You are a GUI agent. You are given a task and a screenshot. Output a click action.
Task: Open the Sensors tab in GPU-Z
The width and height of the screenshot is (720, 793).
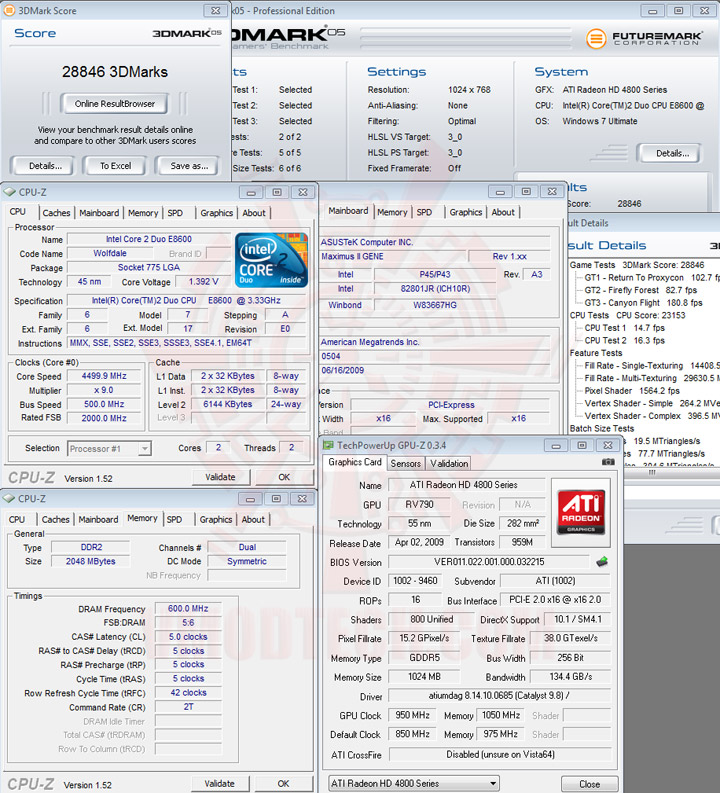pyautogui.click(x=406, y=463)
